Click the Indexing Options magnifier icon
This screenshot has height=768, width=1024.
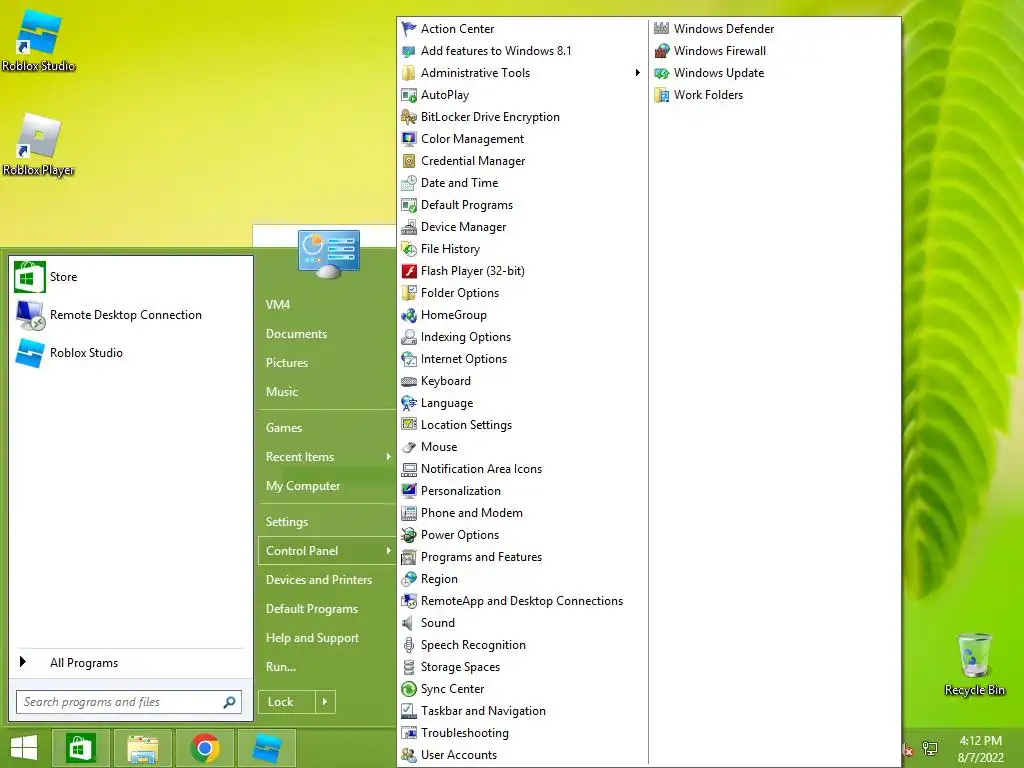point(409,337)
